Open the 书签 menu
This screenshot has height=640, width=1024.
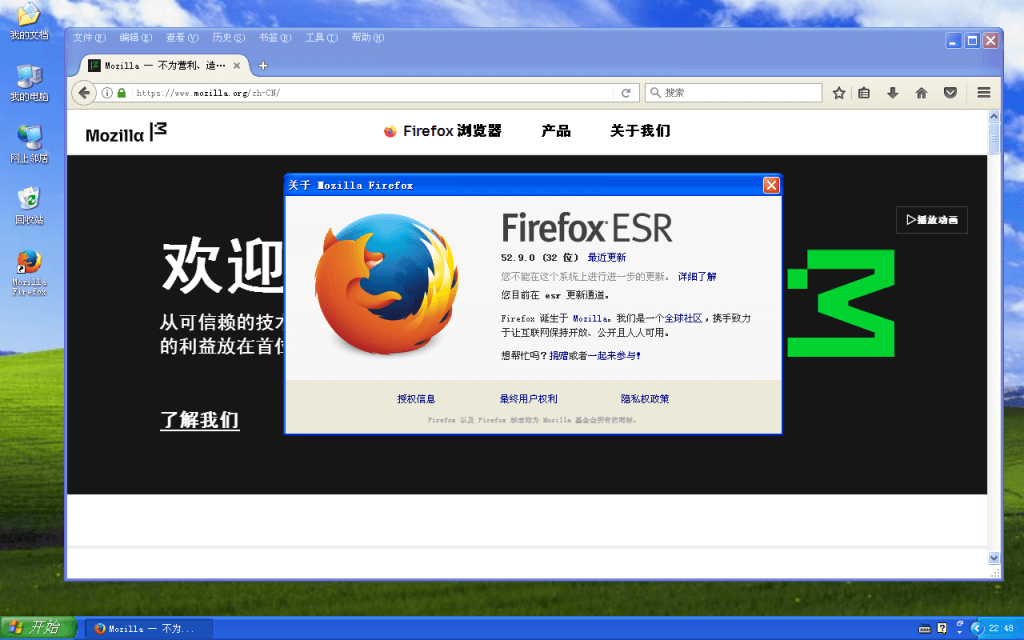[x=274, y=38]
